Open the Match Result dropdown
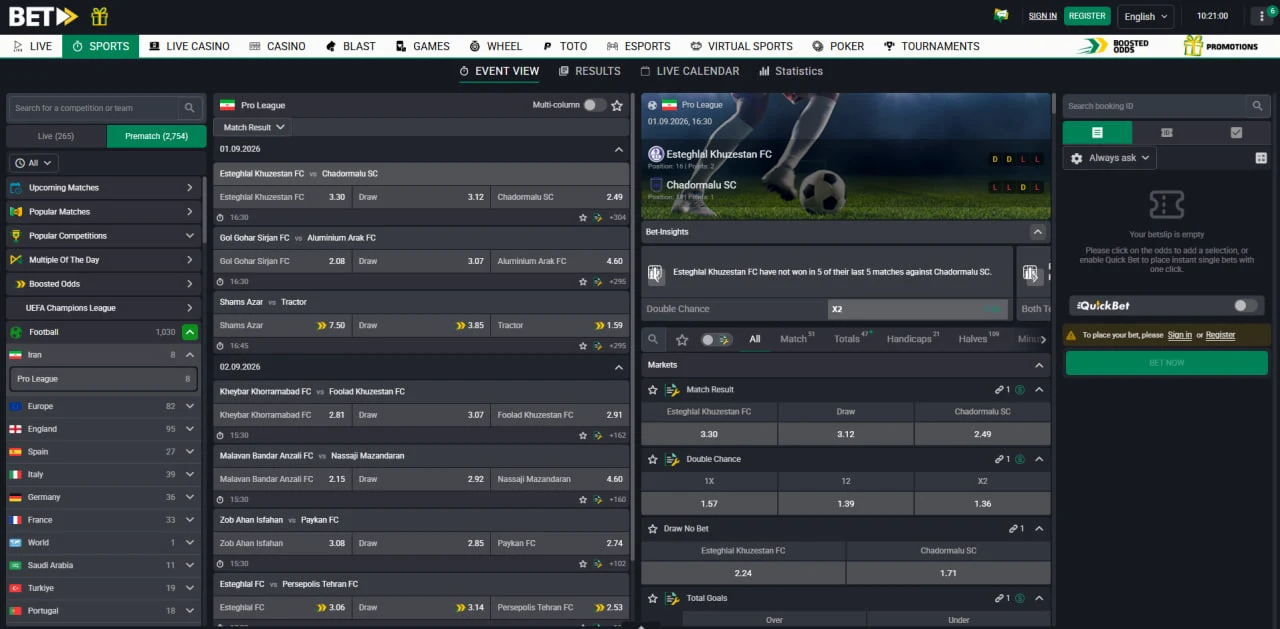Screen dimensions: 1280x629 [254, 127]
